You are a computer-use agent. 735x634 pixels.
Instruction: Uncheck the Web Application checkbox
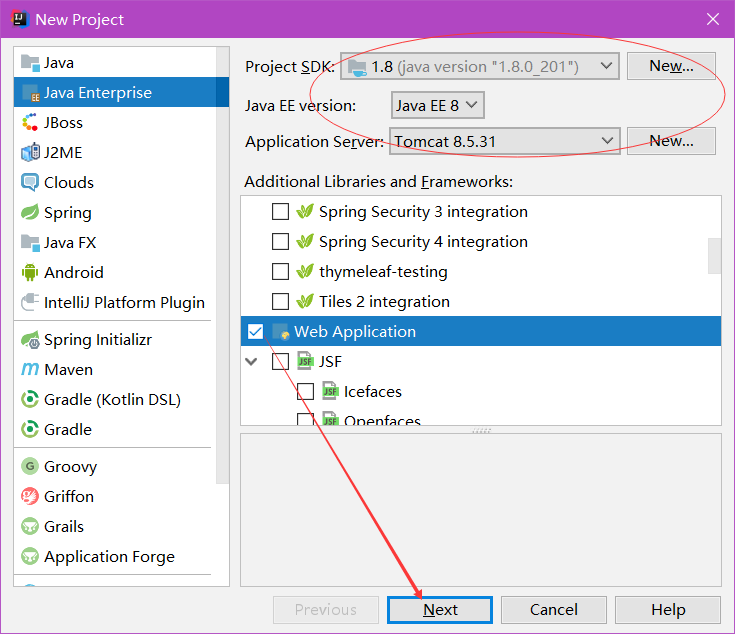pos(255,332)
